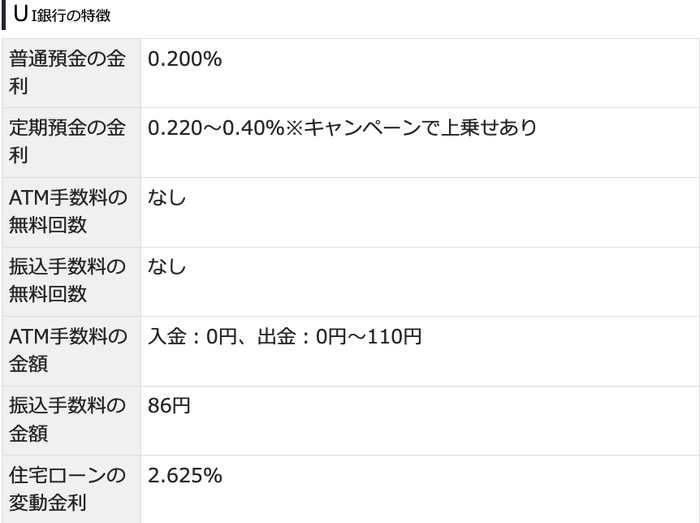
Task: Click the ※キャンペーンで上乗せあり note
Action: [x=412, y=129]
